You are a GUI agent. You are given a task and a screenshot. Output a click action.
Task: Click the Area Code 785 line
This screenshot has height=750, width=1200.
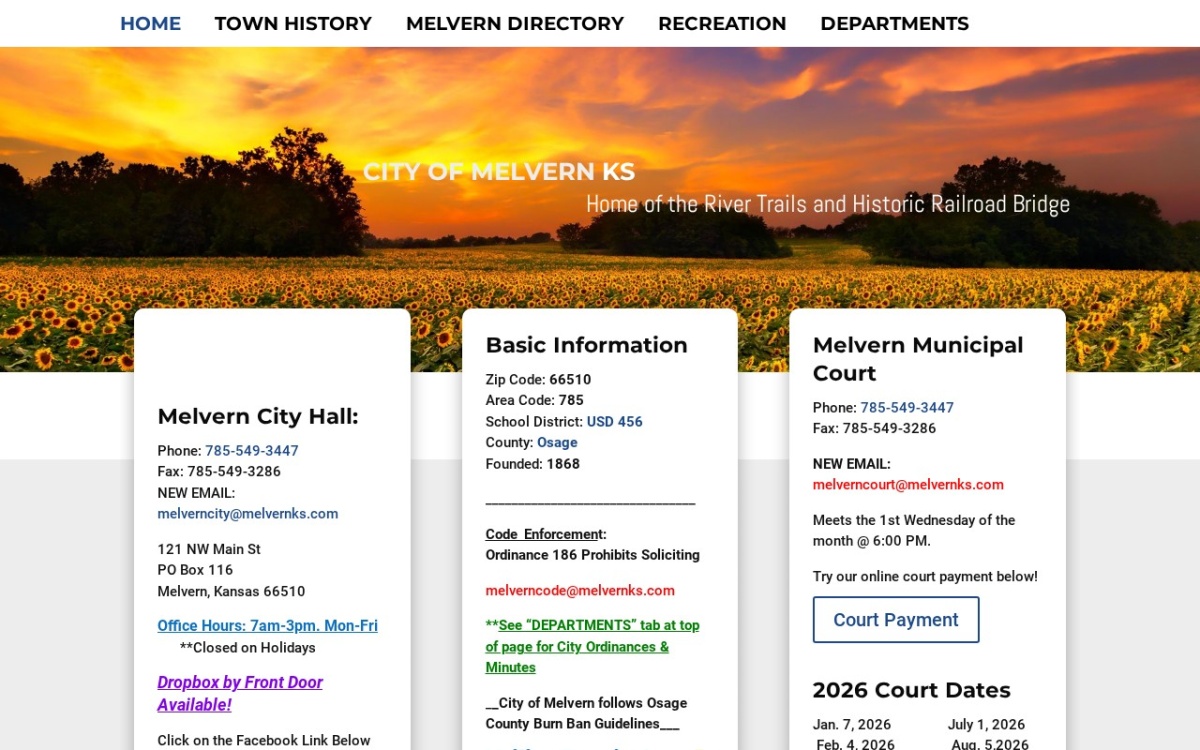534,401
